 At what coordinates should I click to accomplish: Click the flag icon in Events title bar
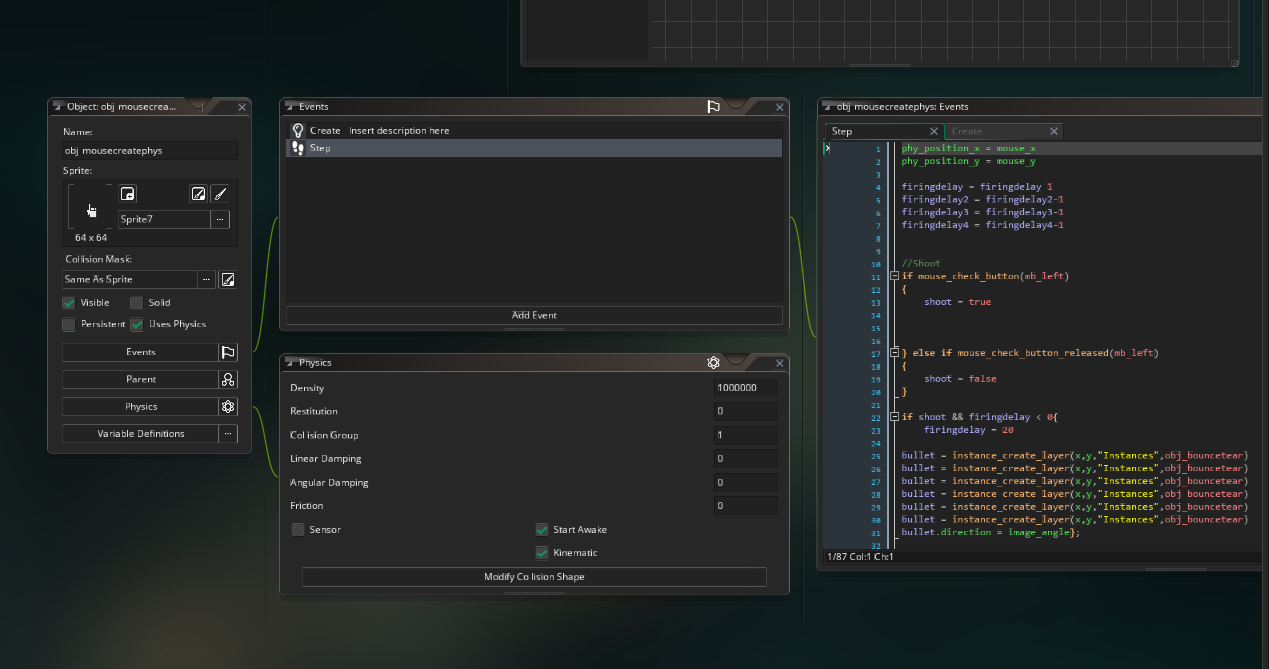click(x=713, y=107)
